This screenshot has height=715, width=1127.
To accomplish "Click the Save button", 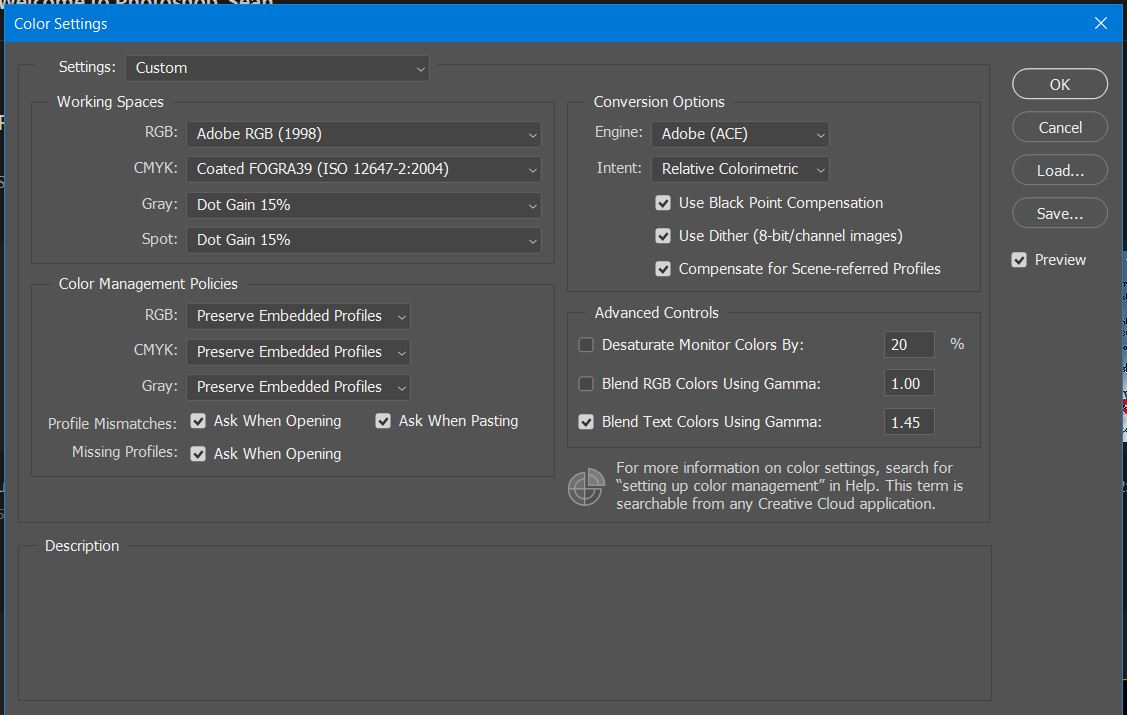I will tap(1059, 212).
